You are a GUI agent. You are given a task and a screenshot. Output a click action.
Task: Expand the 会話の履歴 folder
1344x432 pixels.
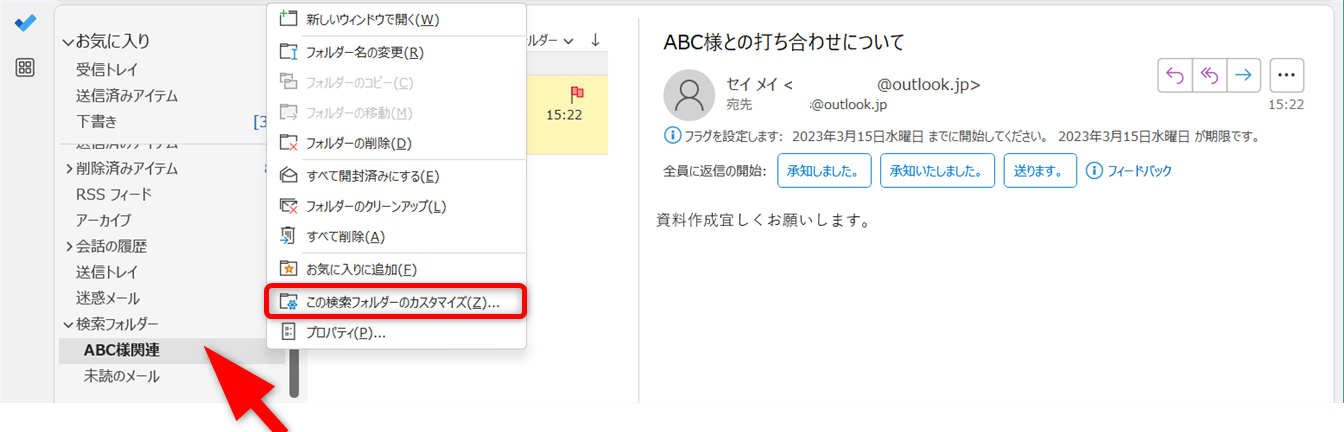pos(69,246)
